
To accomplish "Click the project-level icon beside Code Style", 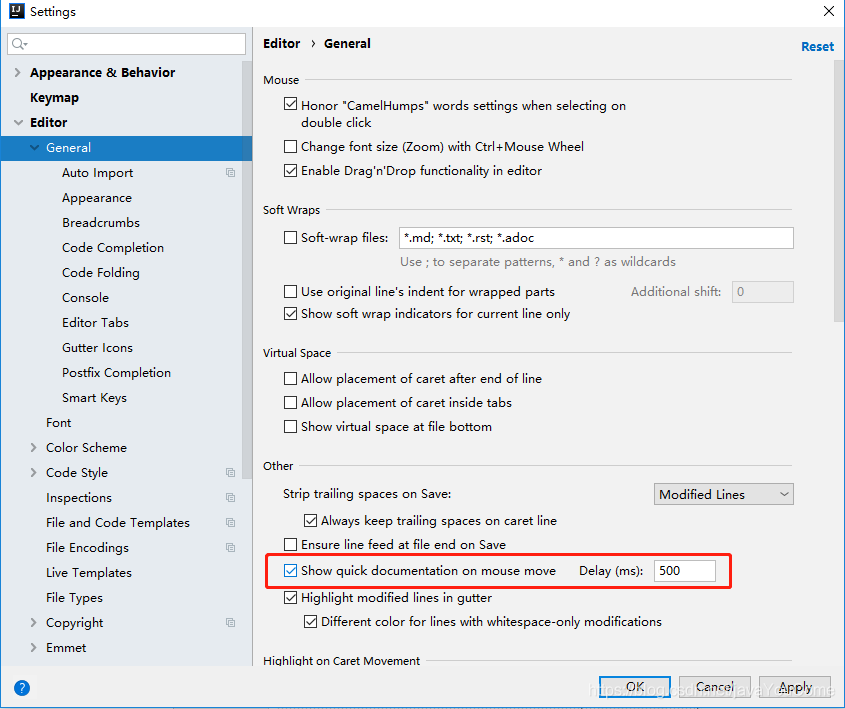I will click(x=231, y=473).
